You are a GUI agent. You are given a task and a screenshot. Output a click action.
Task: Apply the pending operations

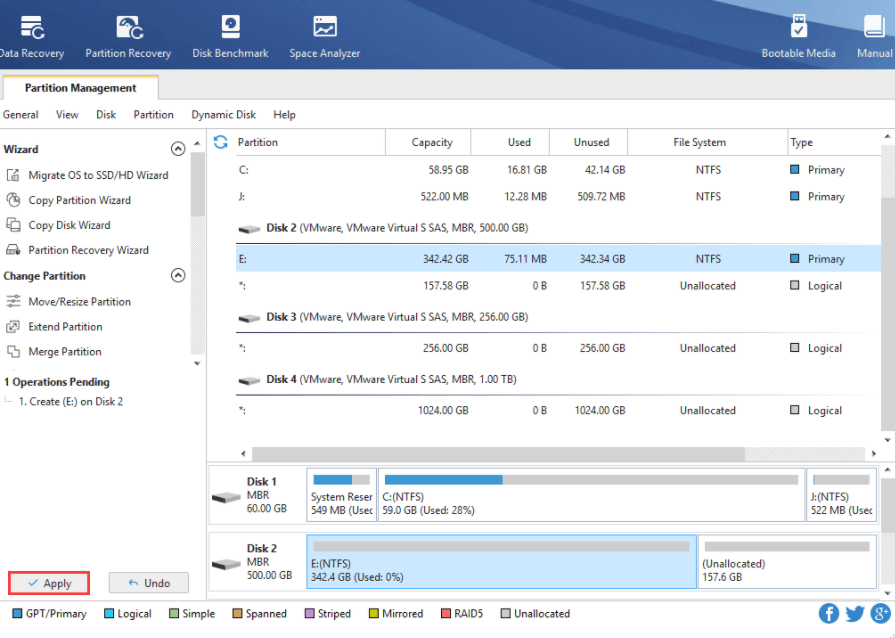click(x=48, y=582)
